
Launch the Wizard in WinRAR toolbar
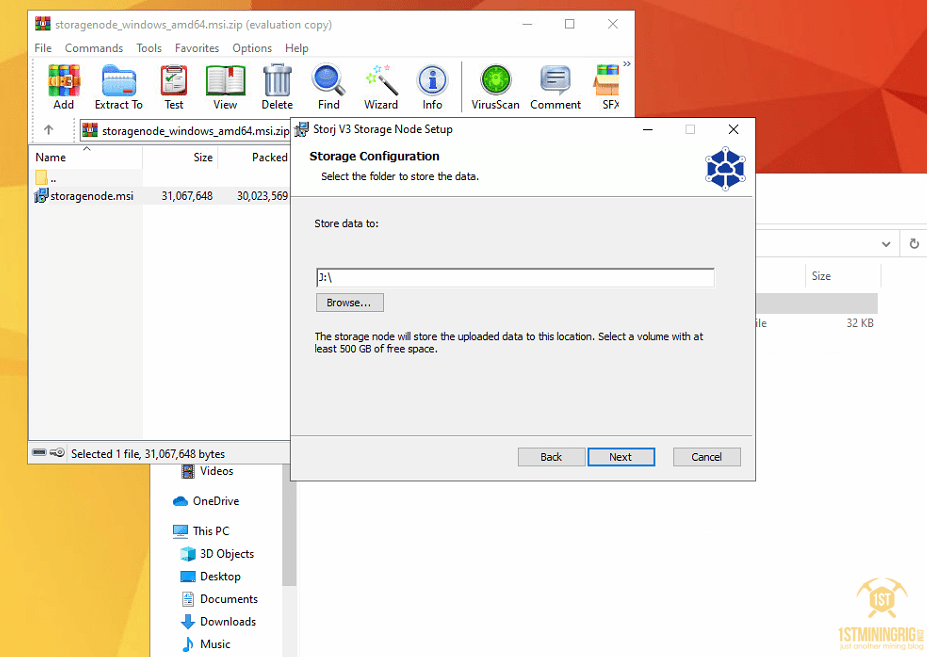[381, 87]
